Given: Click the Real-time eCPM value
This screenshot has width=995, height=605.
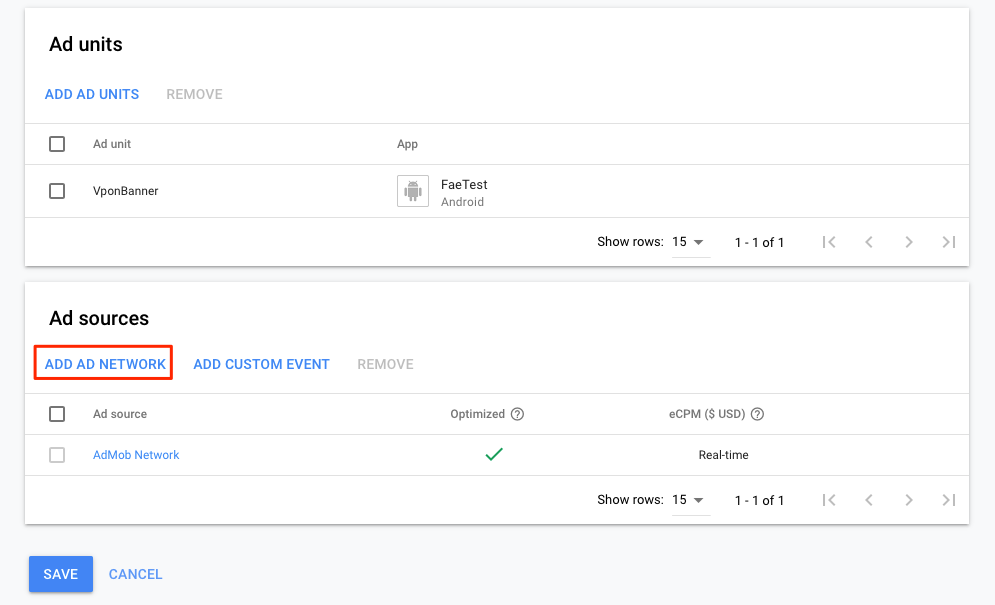Looking at the screenshot, I should pyautogui.click(x=723, y=455).
